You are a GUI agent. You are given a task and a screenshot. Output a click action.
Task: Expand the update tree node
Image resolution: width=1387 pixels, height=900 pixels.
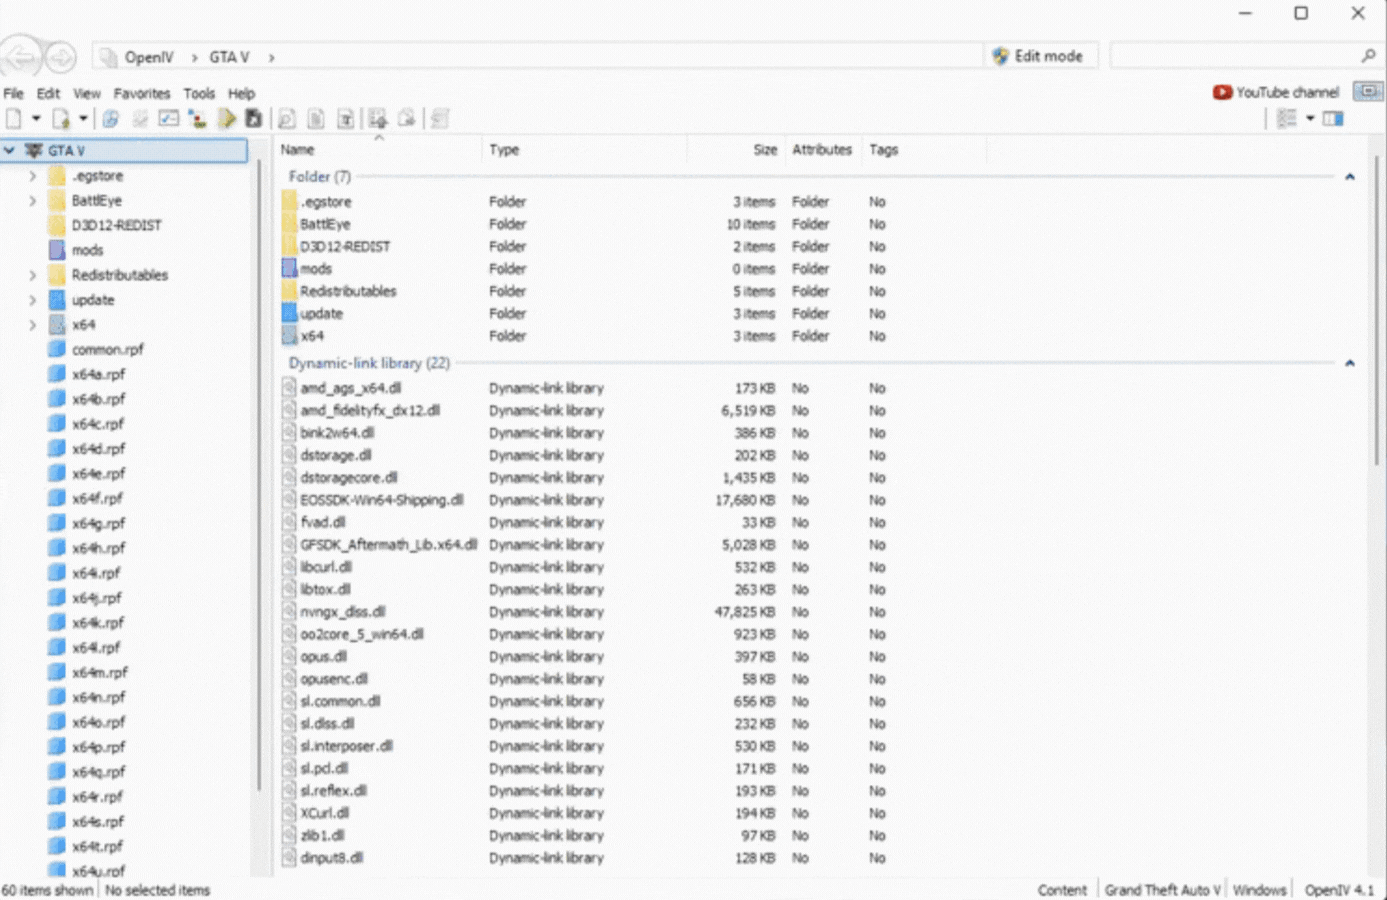pos(32,300)
